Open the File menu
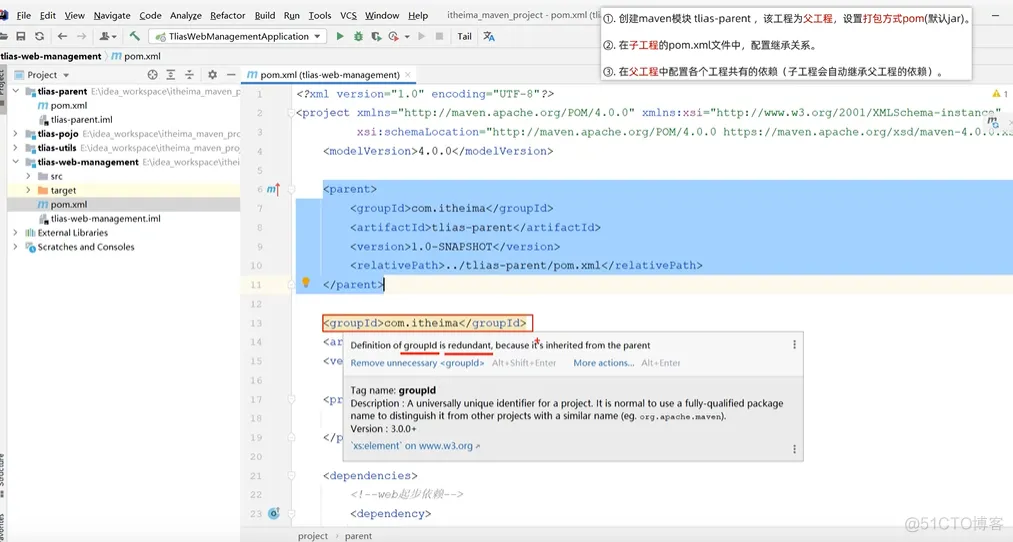 point(24,16)
